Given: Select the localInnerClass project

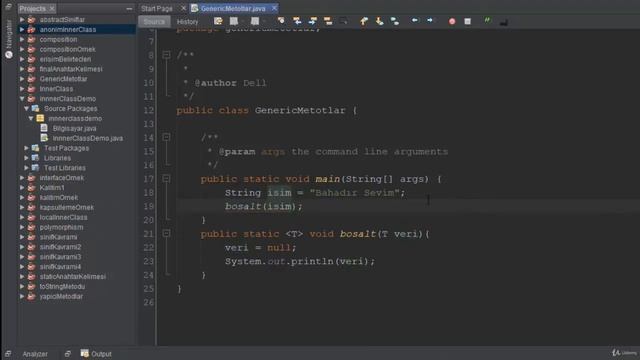Looking at the screenshot, I should click(63, 217).
